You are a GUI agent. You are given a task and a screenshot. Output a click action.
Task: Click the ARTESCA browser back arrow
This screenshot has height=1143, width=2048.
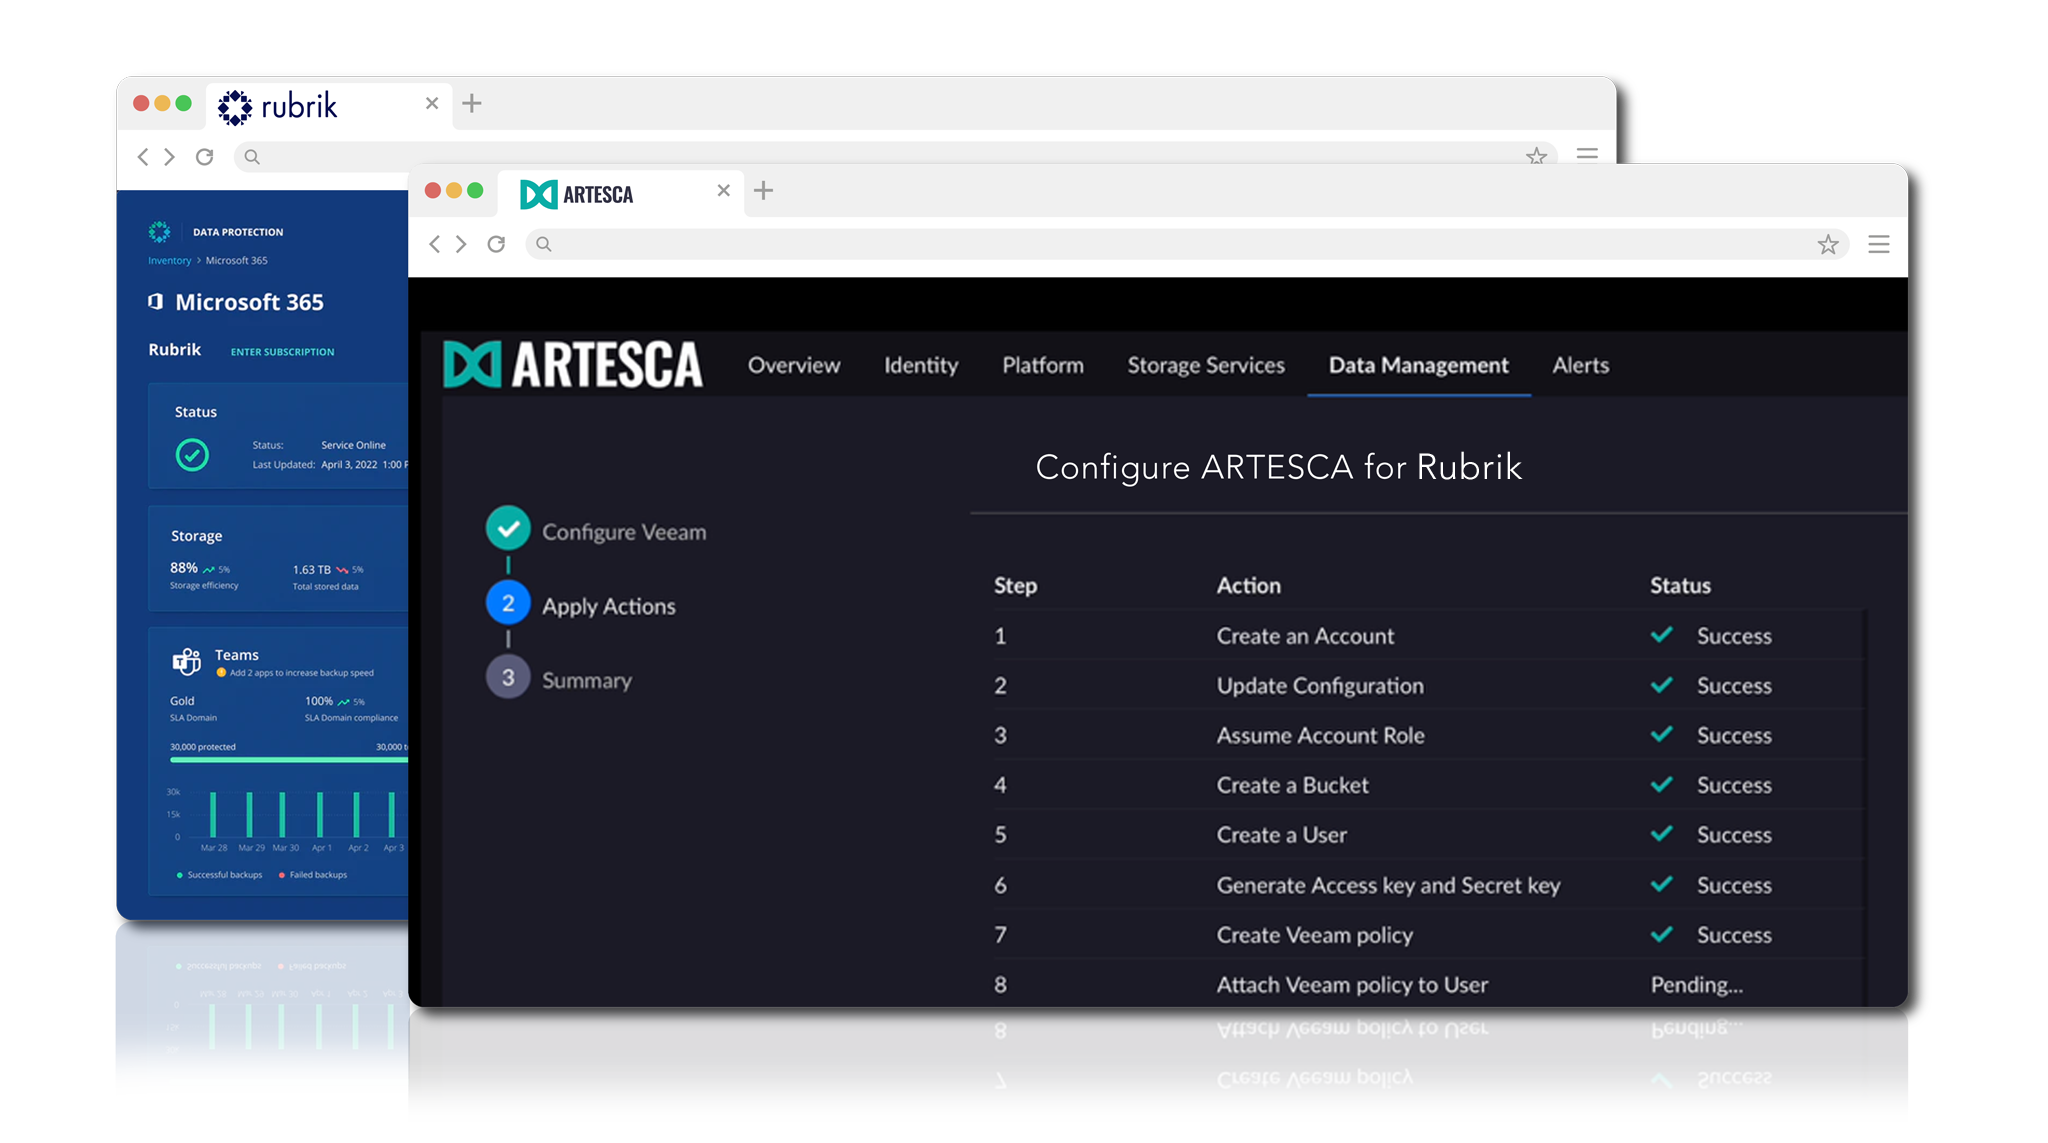tap(434, 244)
